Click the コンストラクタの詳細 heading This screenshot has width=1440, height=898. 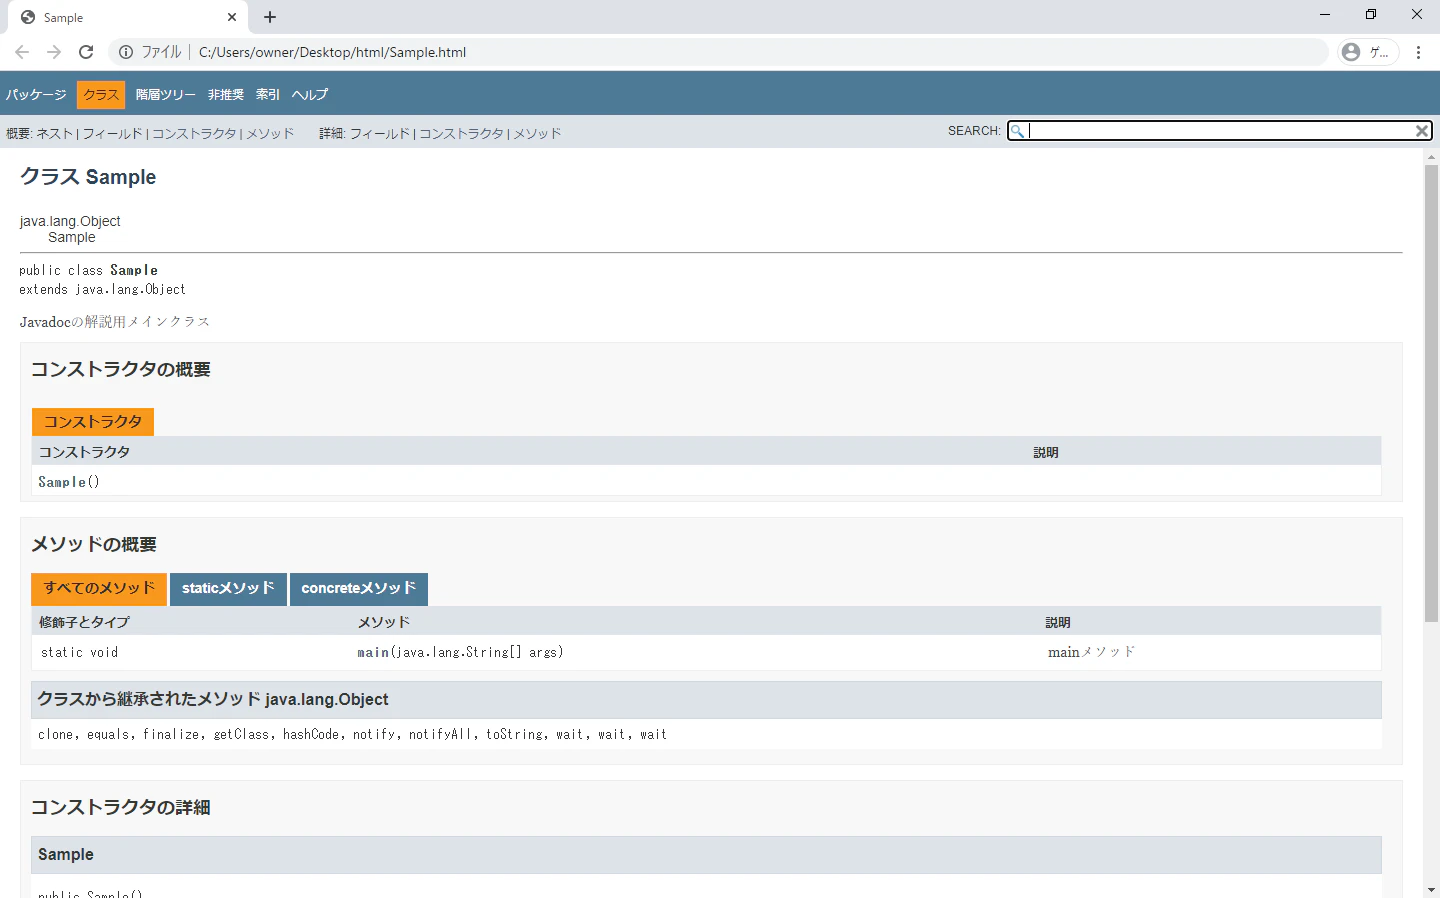[121, 808]
